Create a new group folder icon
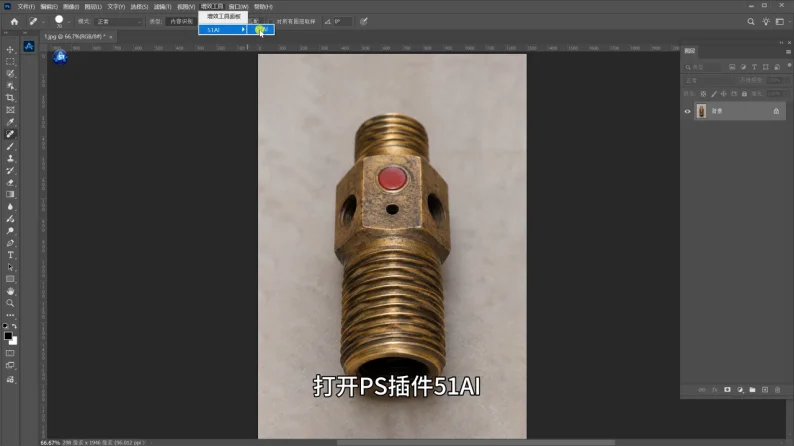The image size is (794, 447). pos(752,390)
